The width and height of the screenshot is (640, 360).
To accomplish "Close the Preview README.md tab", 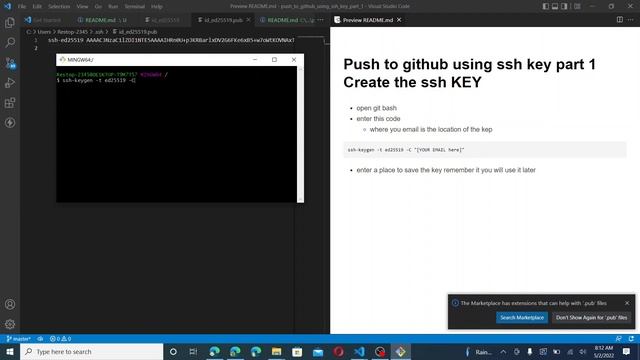I will [x=399, y=20].
